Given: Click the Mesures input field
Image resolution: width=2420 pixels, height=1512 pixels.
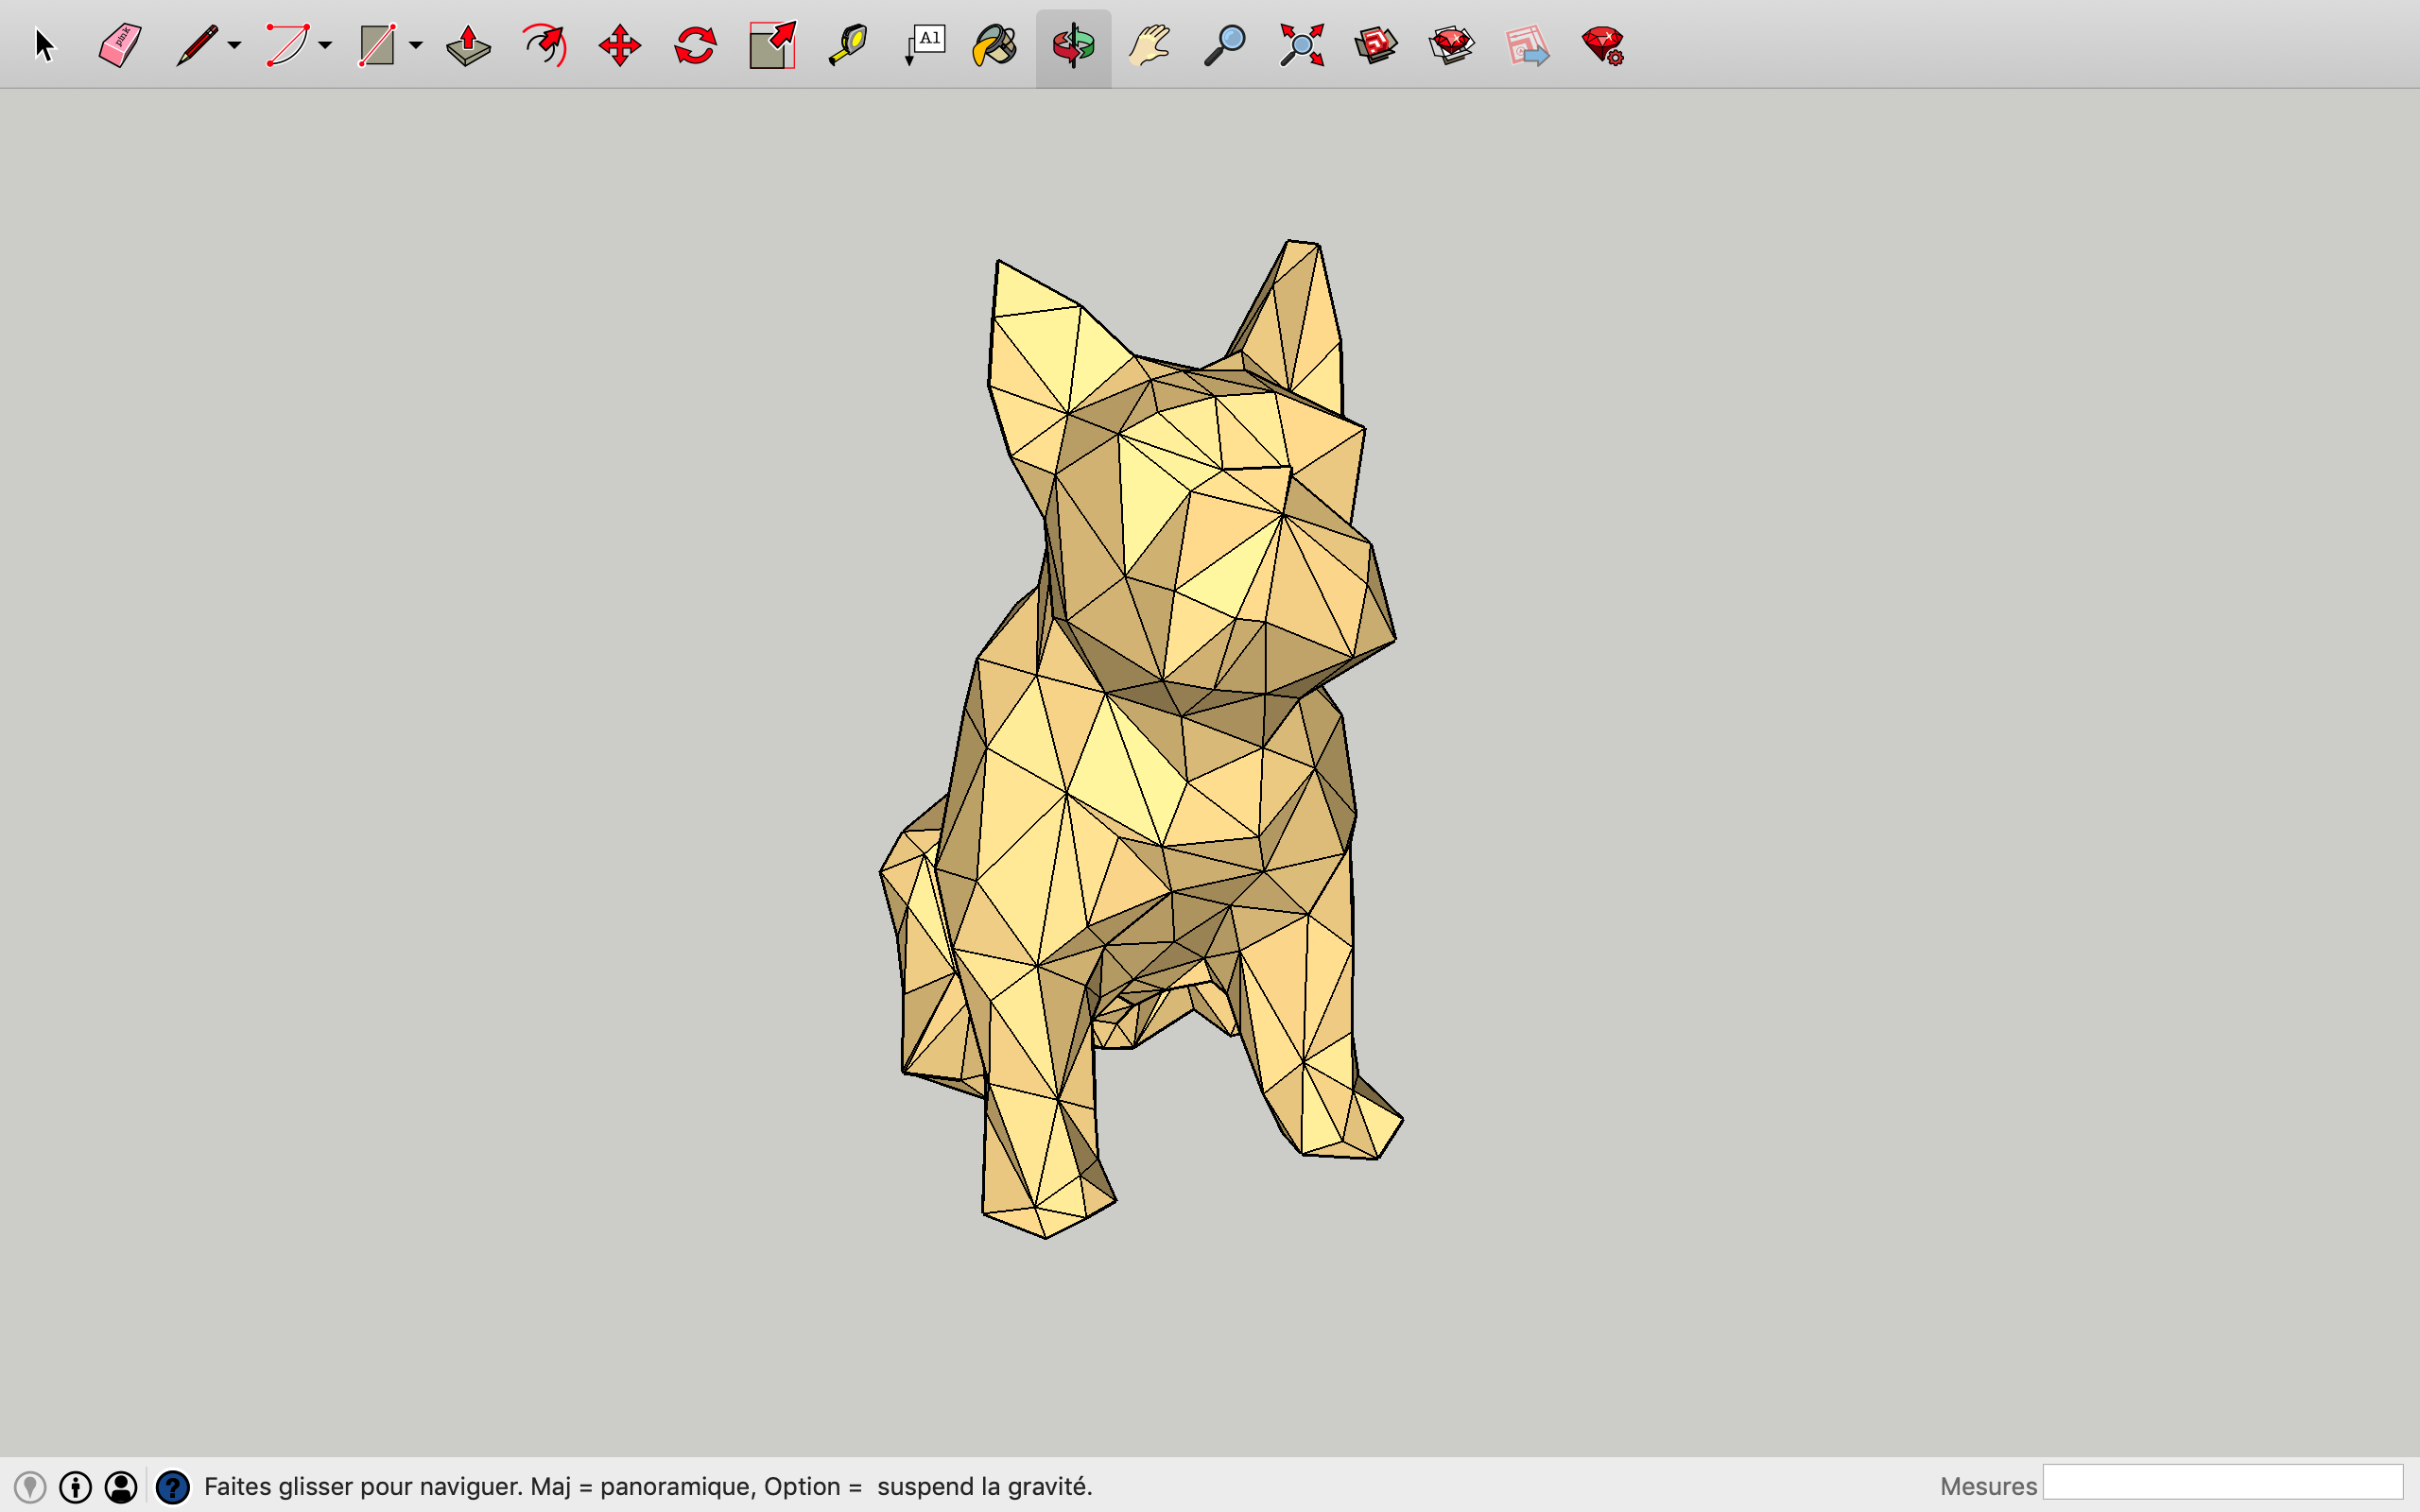Looking at the screenshot, I should tap(2222, 1482).
